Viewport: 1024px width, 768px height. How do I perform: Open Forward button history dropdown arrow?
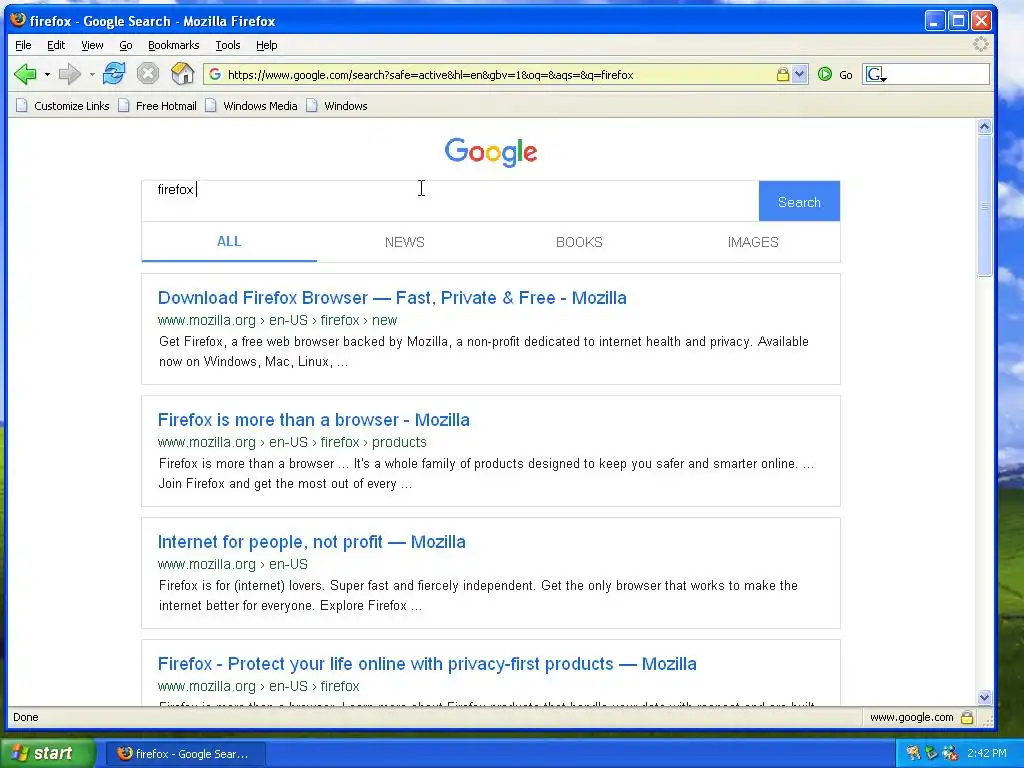click(x=91, y=74)
